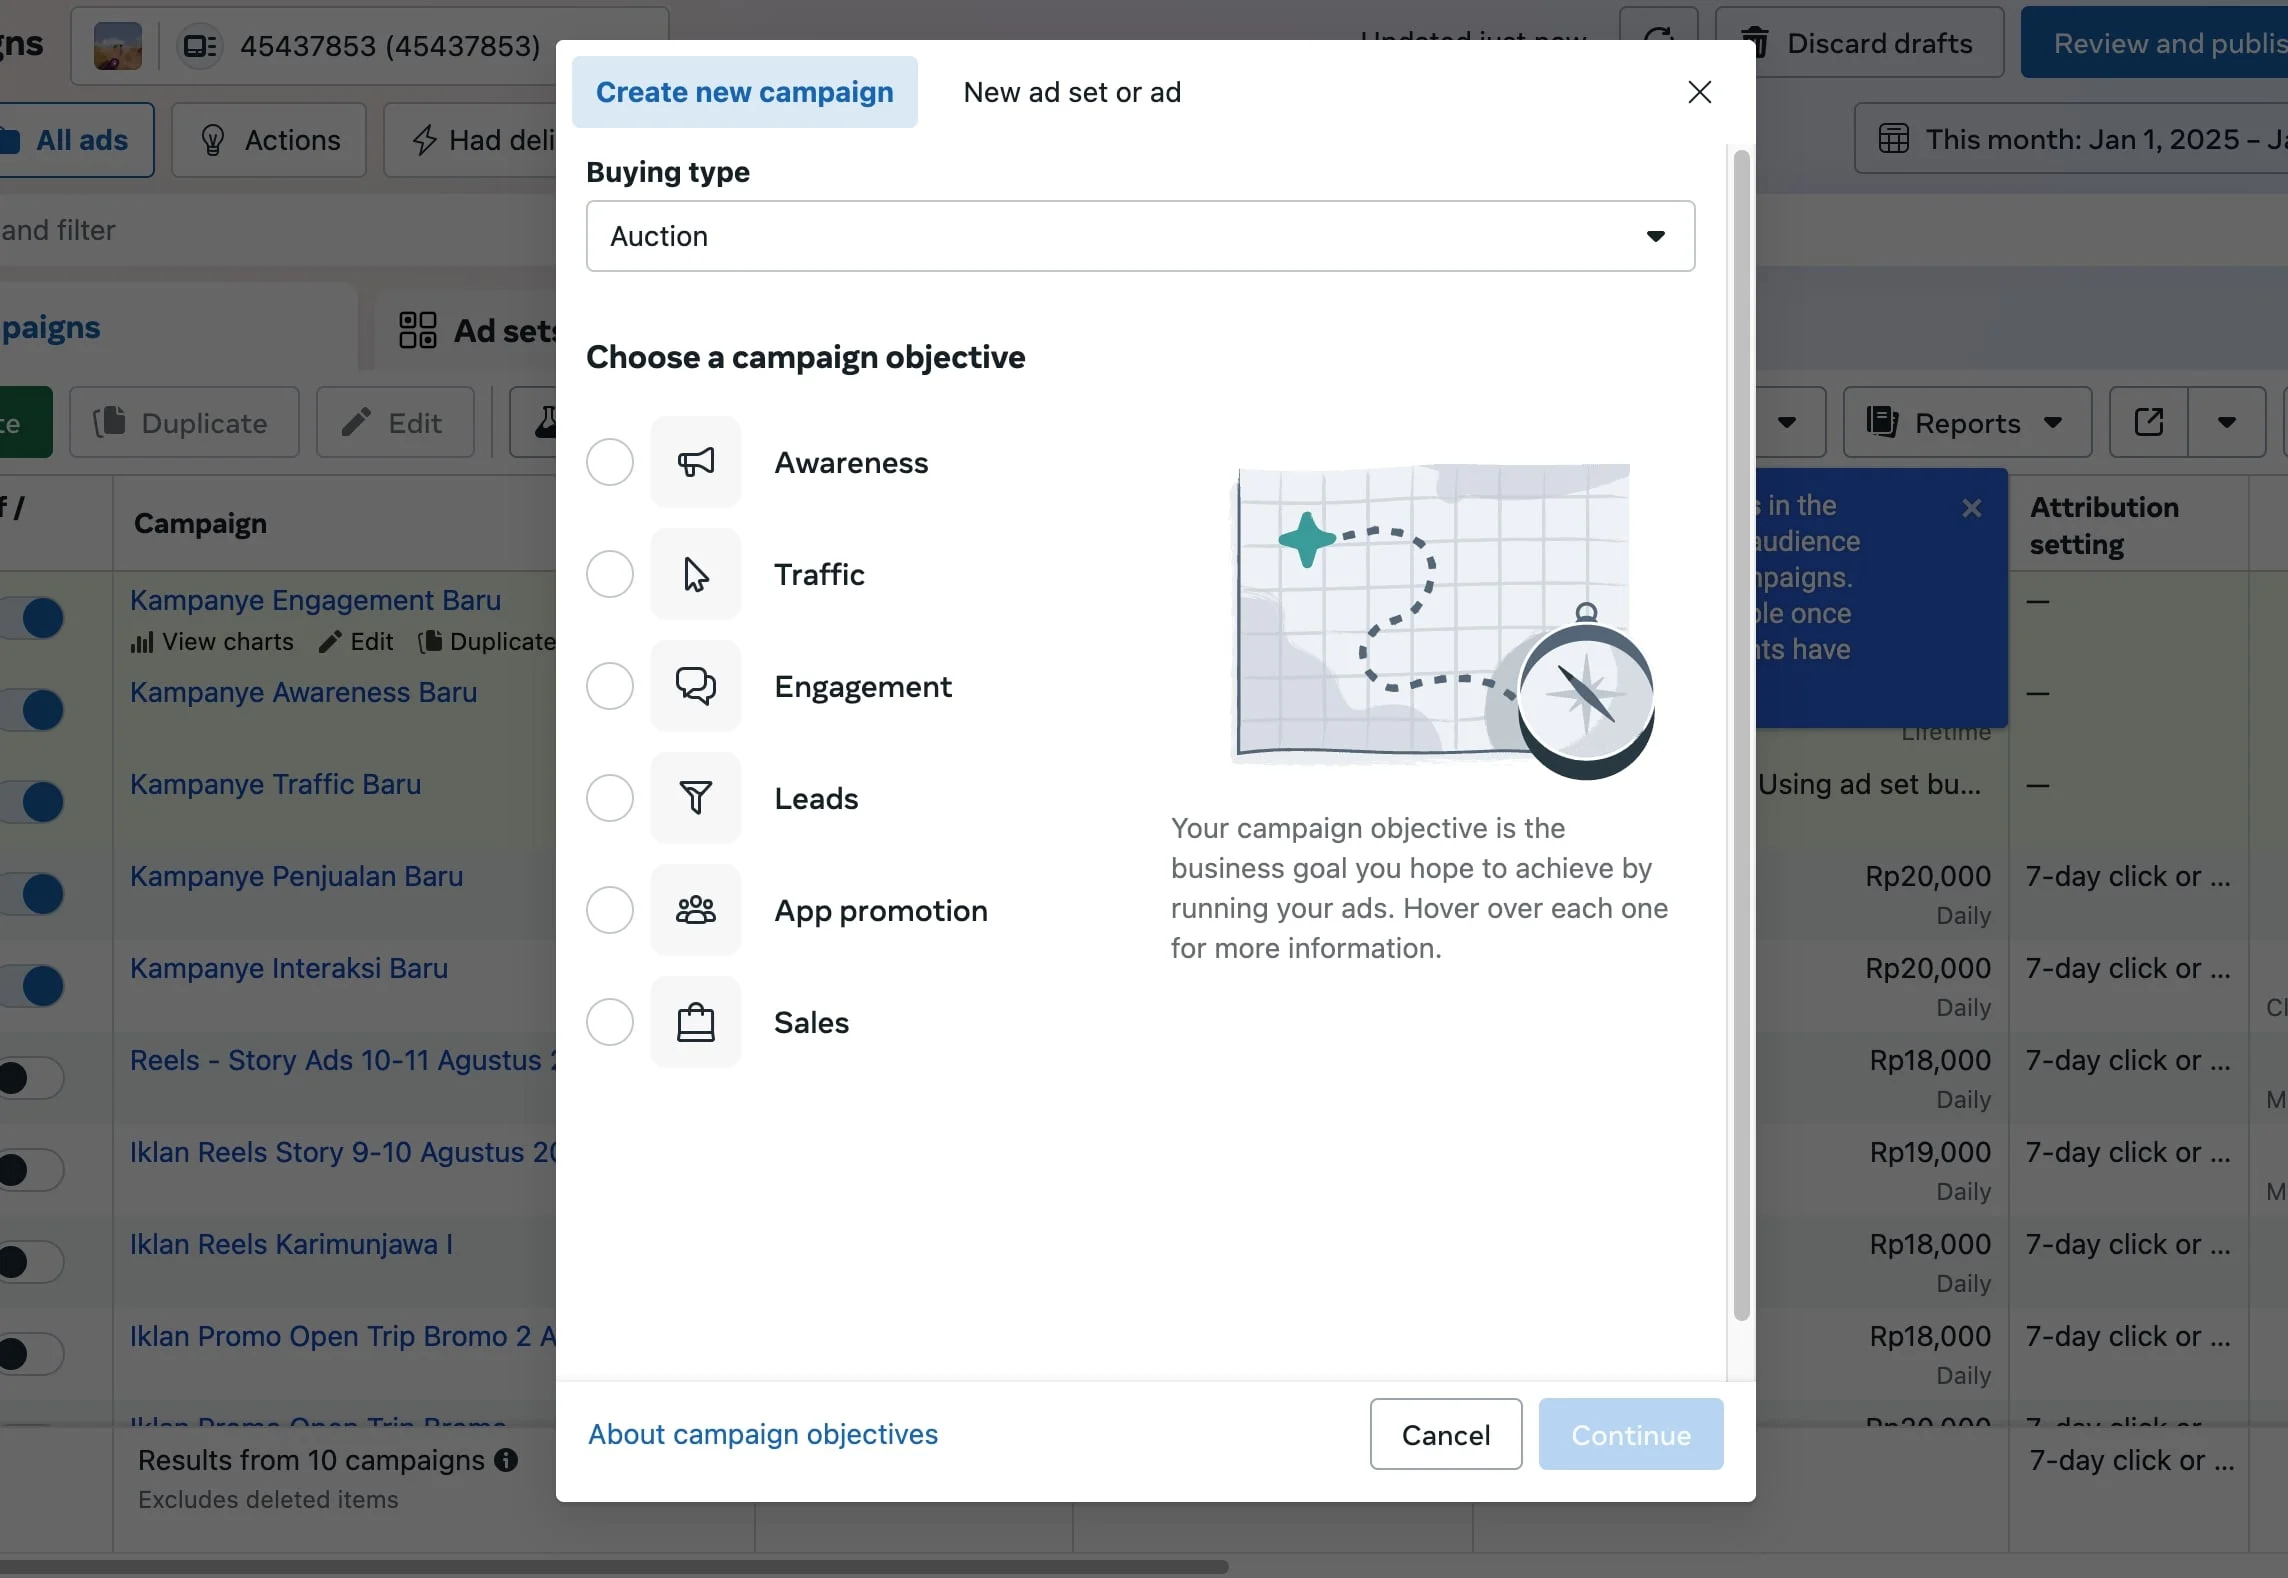Click the Traffic cursor icon
Screen dimensions: 2288x1578
(x=695, y=574)
